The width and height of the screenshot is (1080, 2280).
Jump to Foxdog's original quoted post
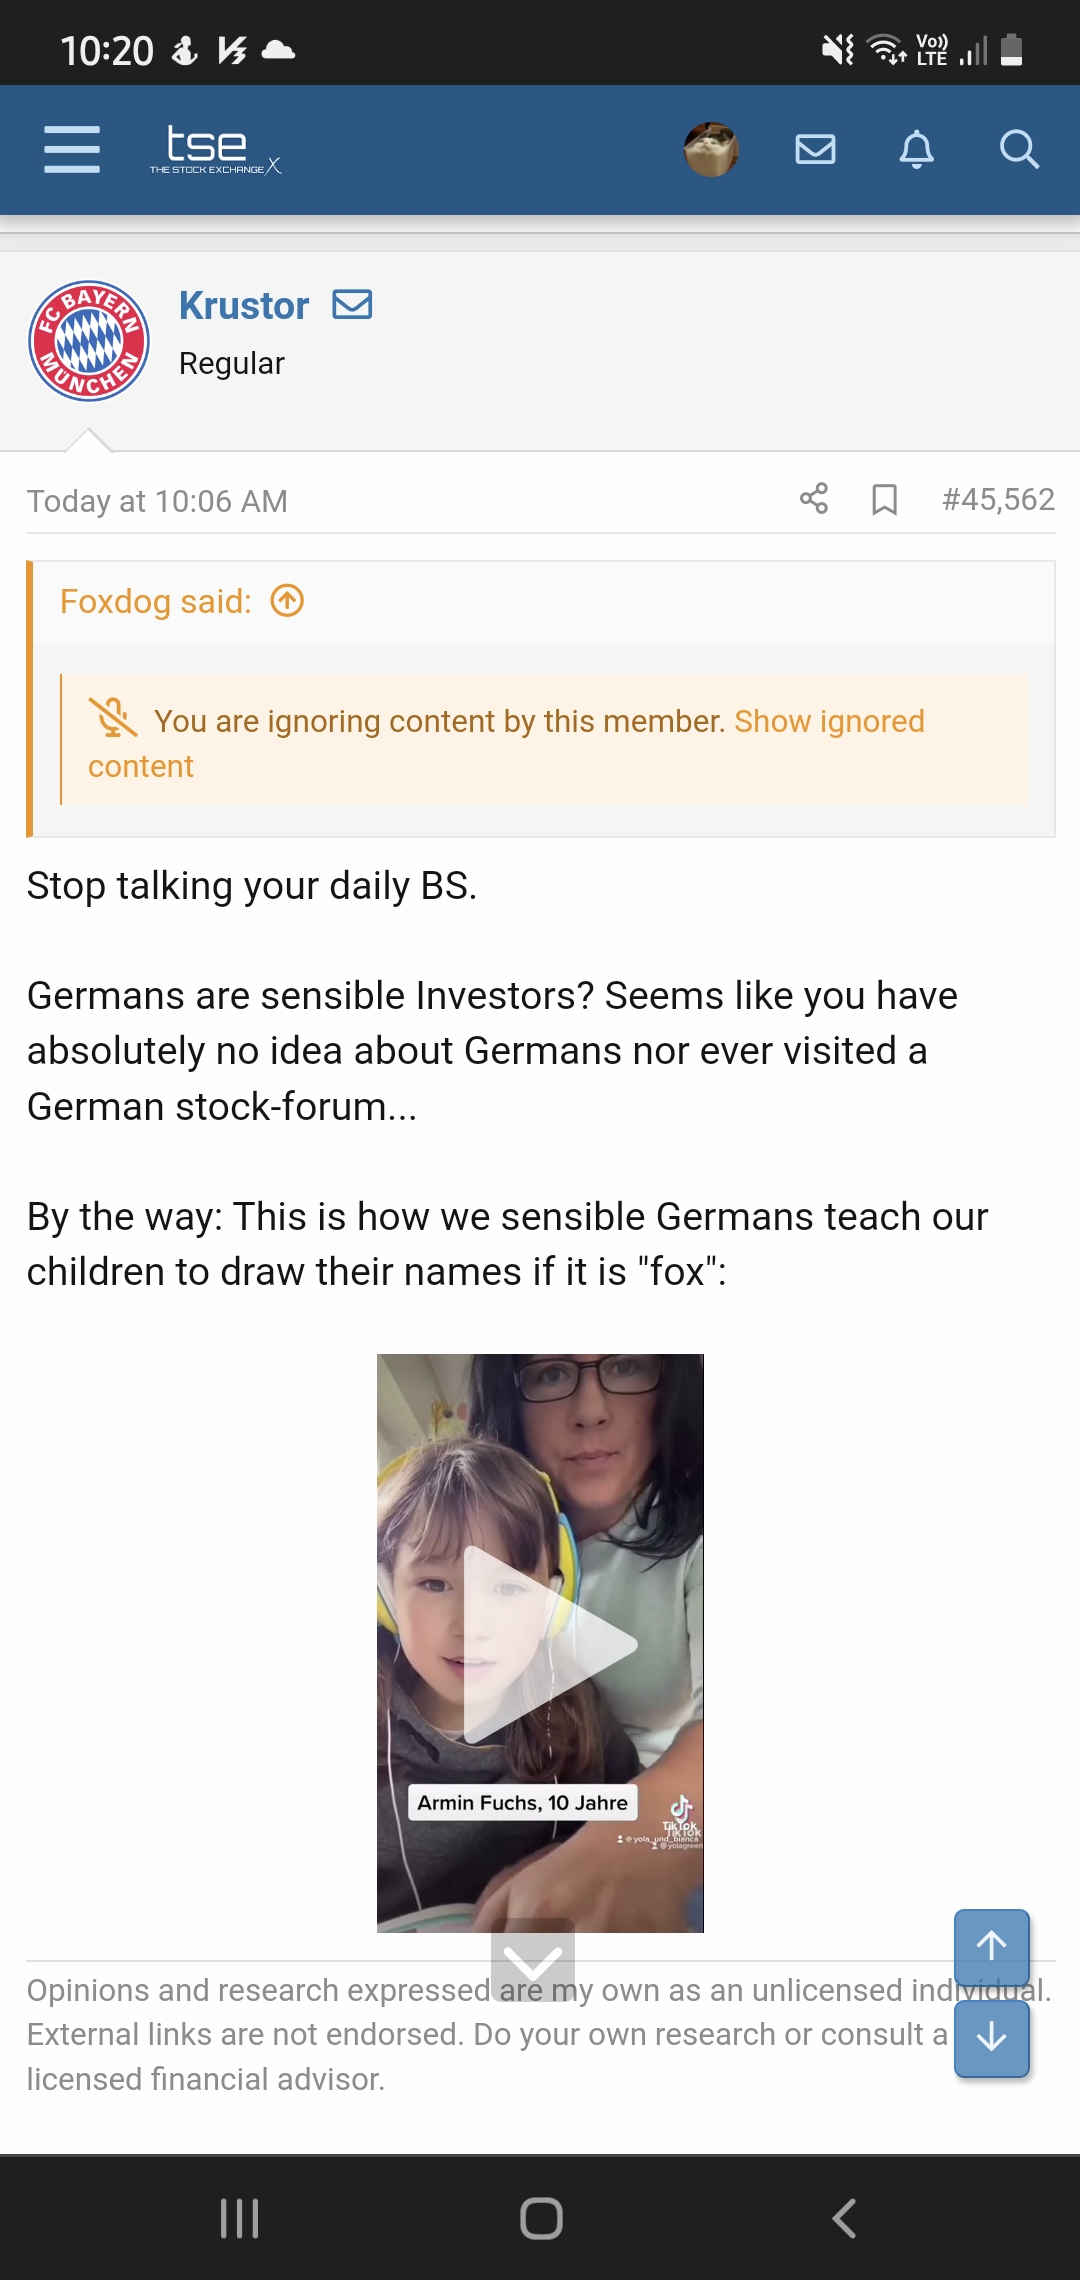[x=287, y=601]
